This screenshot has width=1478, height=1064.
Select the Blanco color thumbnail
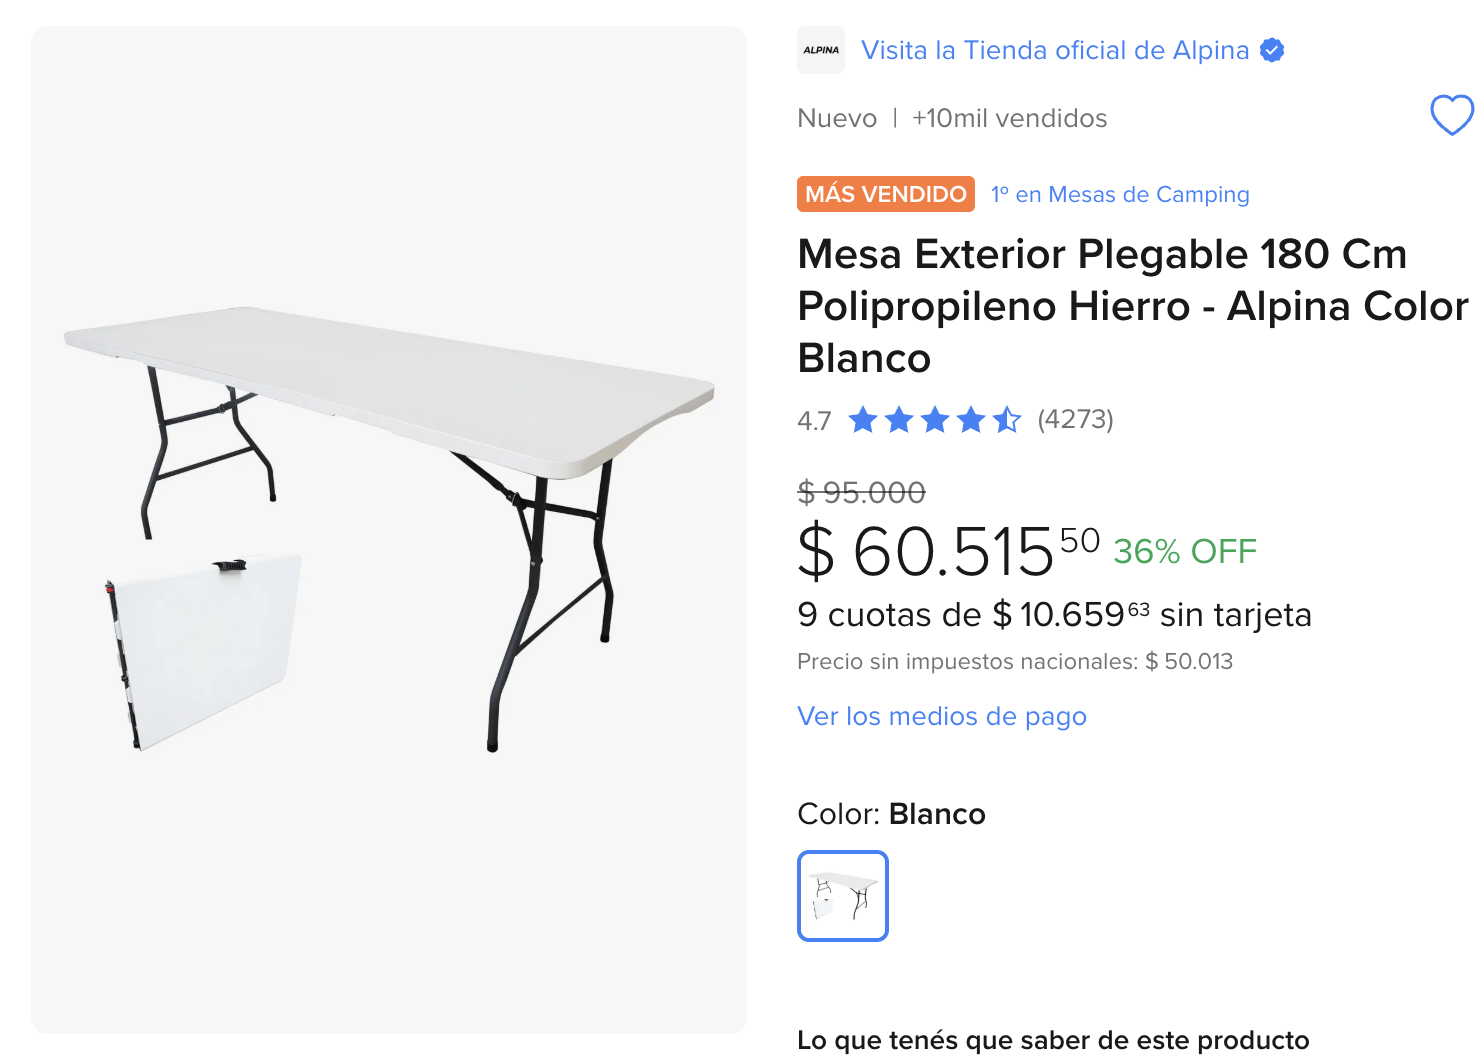point(842,896)
